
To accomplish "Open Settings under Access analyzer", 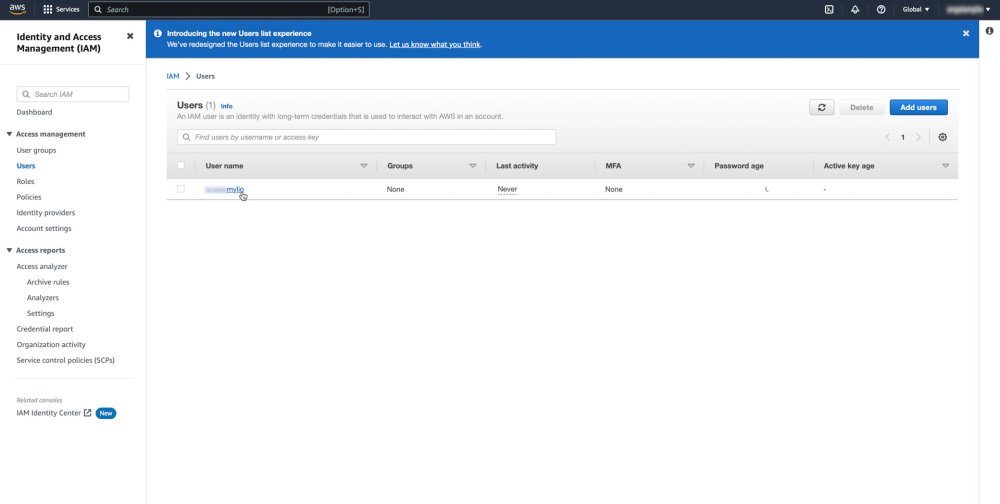I will tap(41, 313).
